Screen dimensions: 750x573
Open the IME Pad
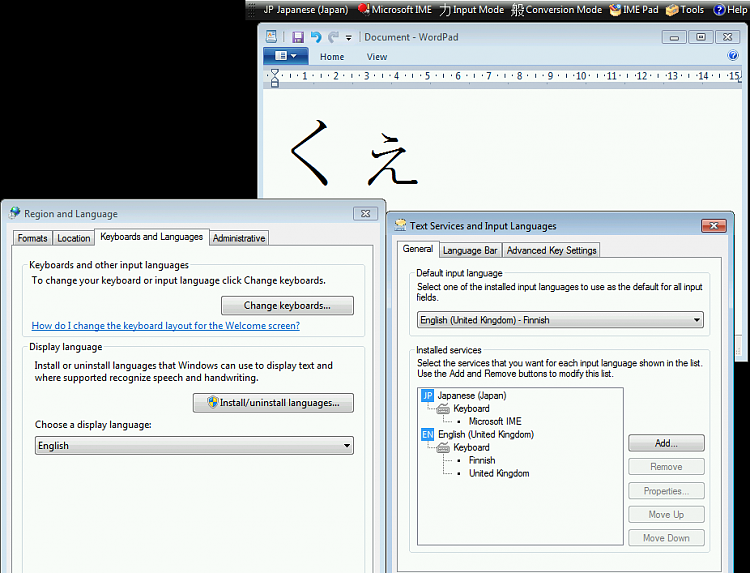pyautogui.click(x=634, y=10)
